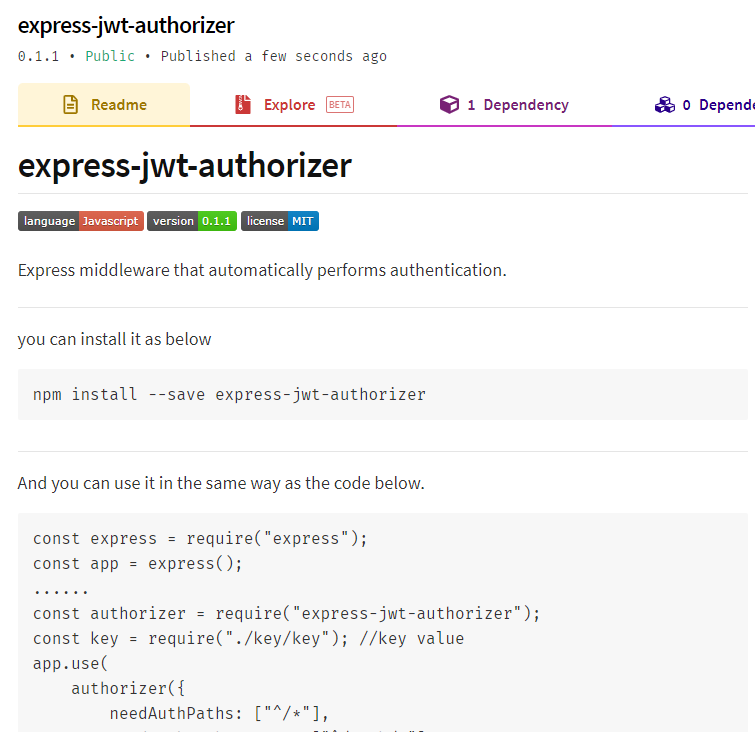Click the Readme document icon

tap(70, 105)
